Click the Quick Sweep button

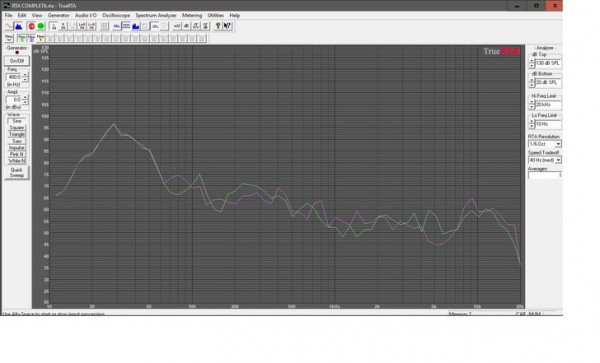click(17, 173)
